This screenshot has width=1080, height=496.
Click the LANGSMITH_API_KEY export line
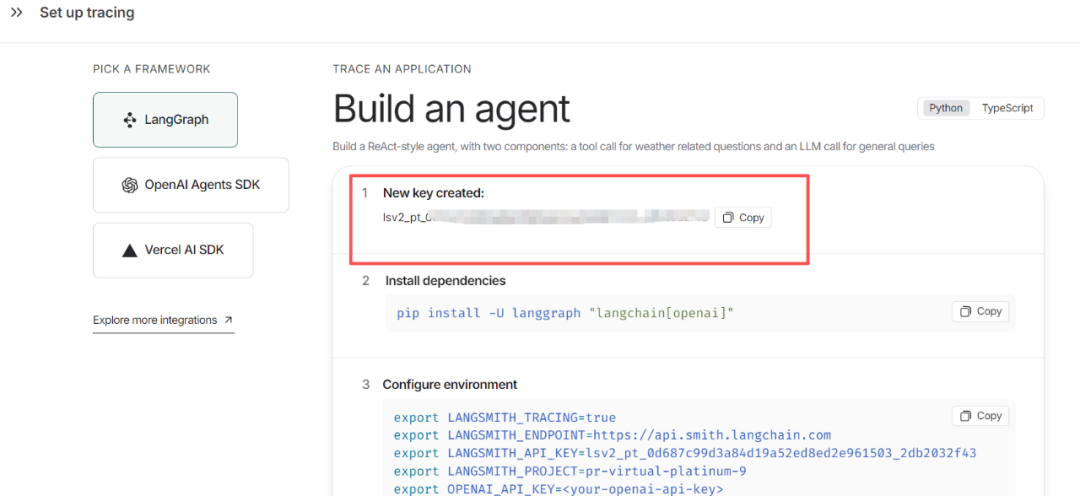pos(685,453)
